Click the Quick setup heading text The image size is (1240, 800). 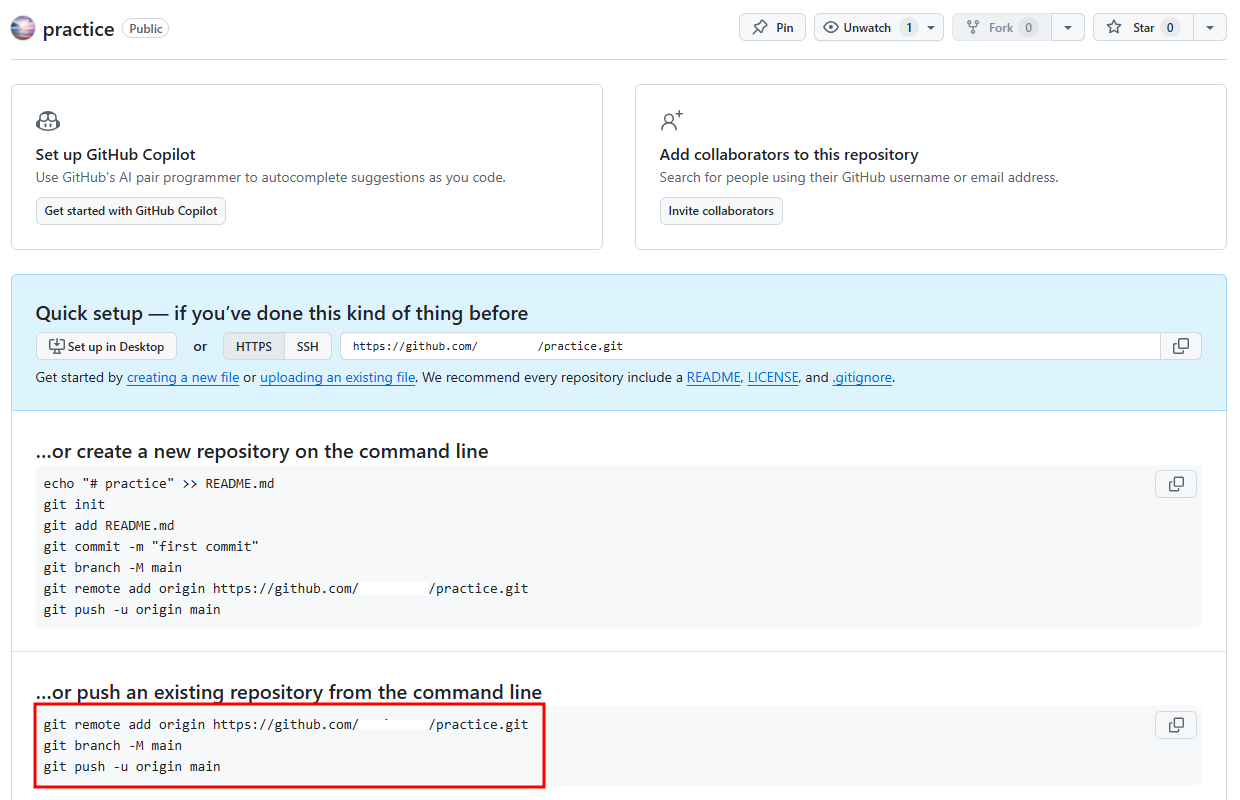coord(282,313)
